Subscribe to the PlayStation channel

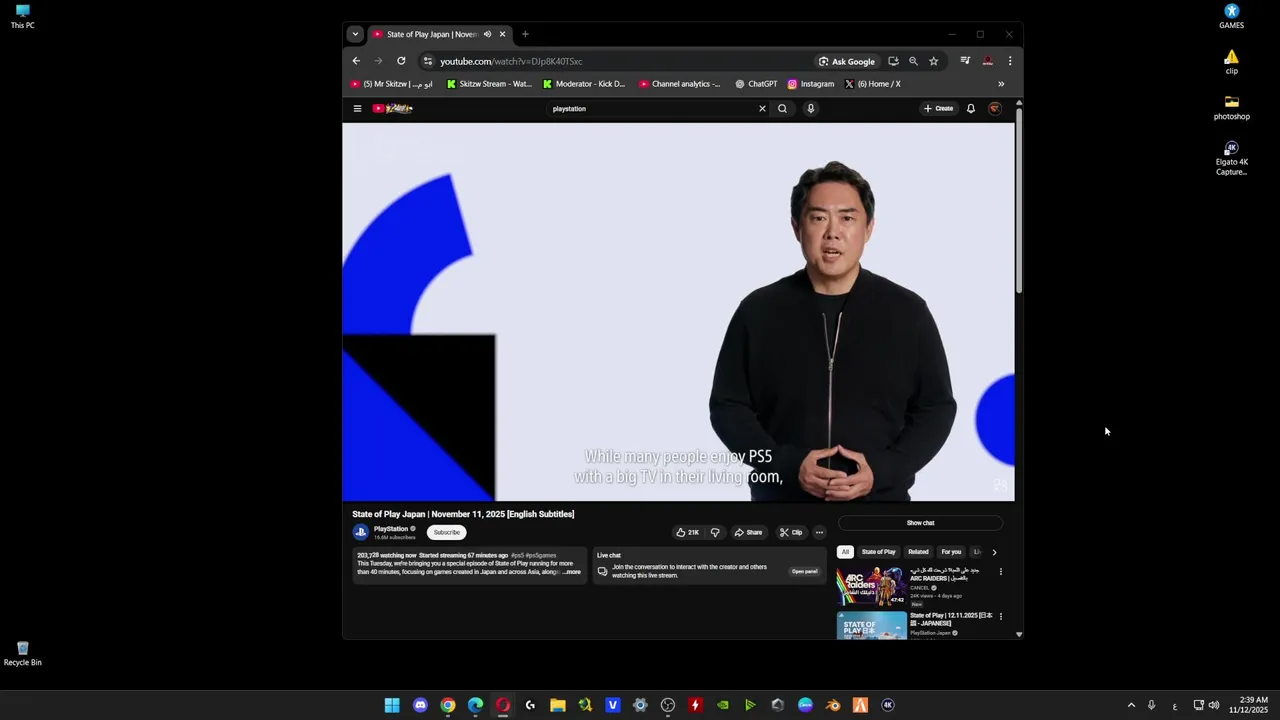point(447,532)
